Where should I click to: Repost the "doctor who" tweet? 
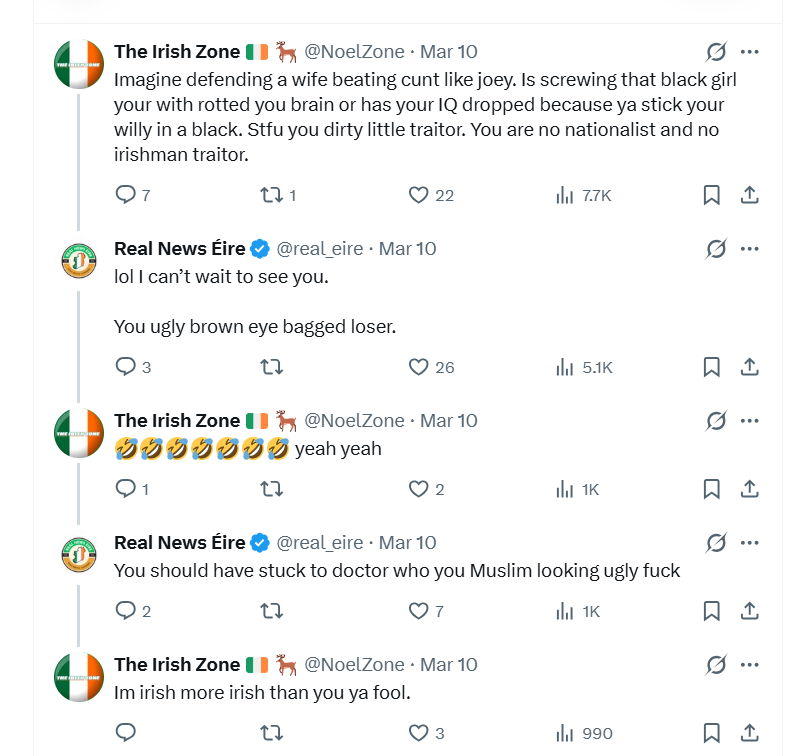pyautogui.click(x=271, y=611)
